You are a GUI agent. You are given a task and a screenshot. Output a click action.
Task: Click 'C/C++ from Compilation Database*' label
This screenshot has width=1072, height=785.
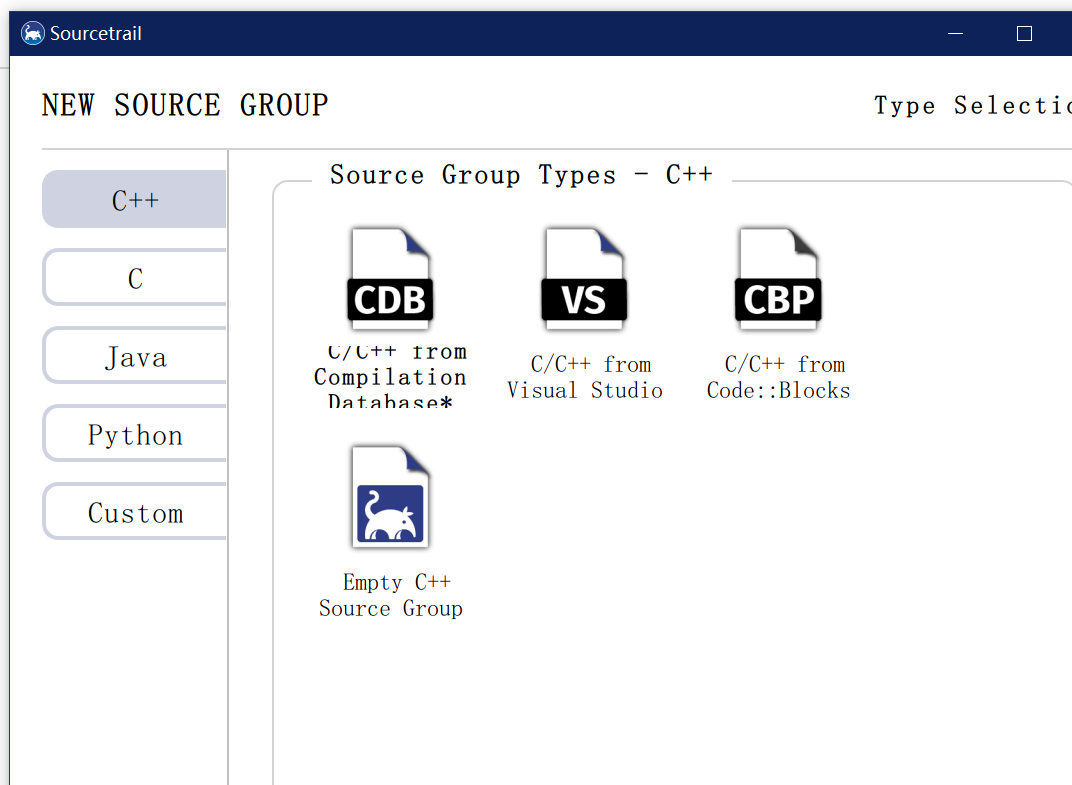[x=390, y=377]
